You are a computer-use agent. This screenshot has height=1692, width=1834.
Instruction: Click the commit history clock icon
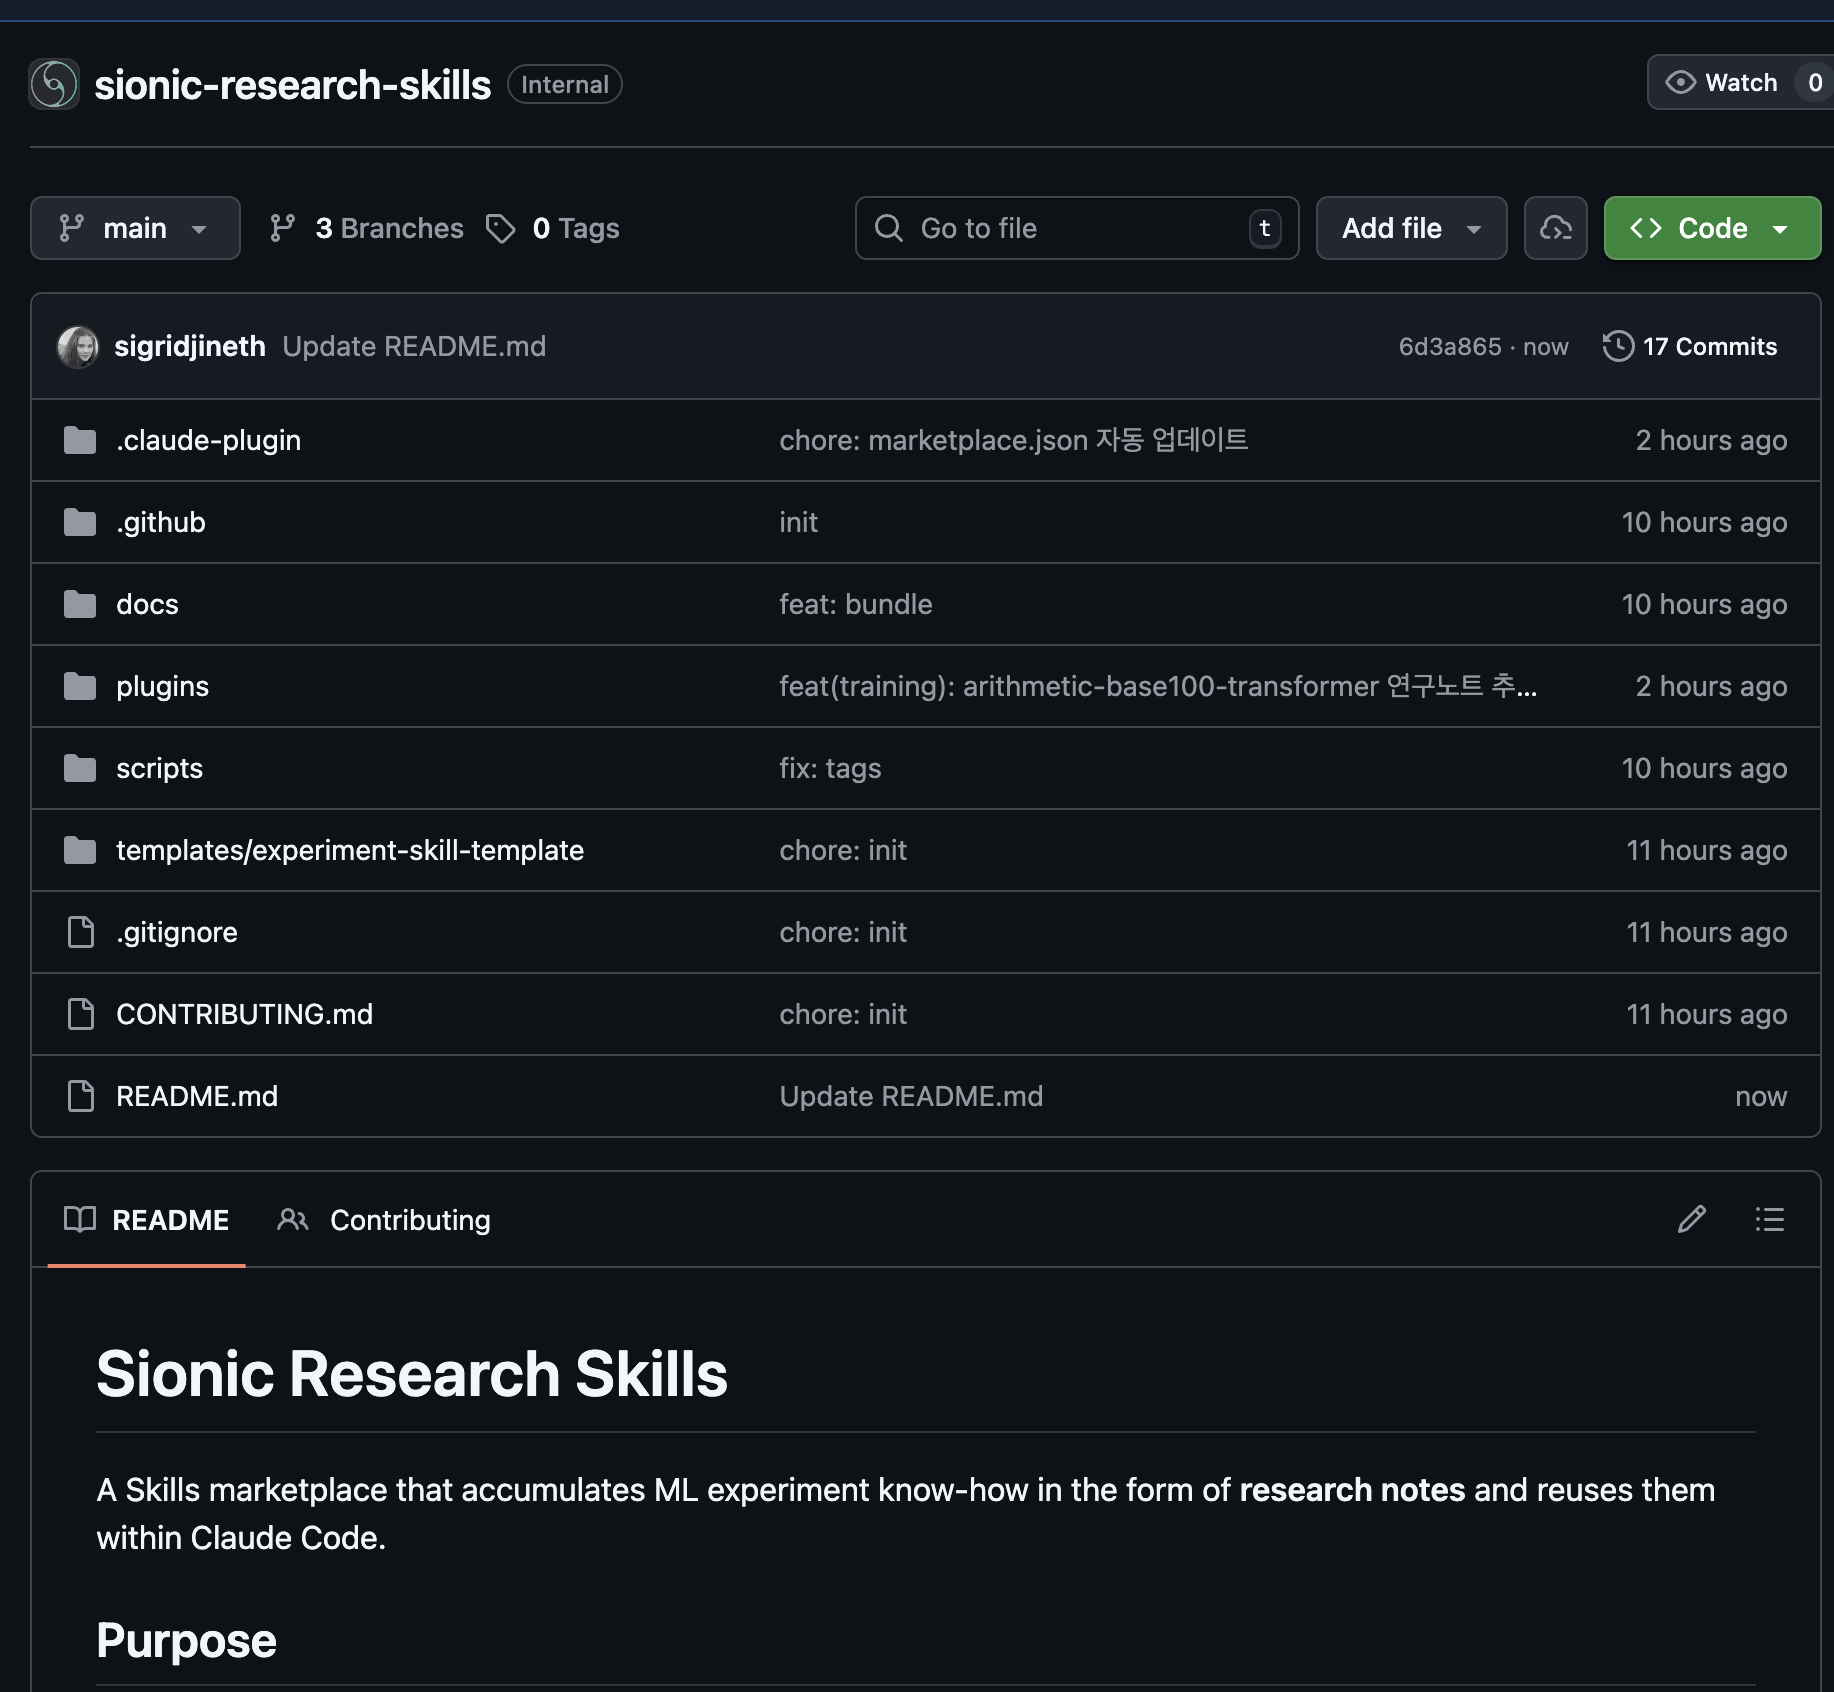pyautogui.click(x=1617, y=346)
